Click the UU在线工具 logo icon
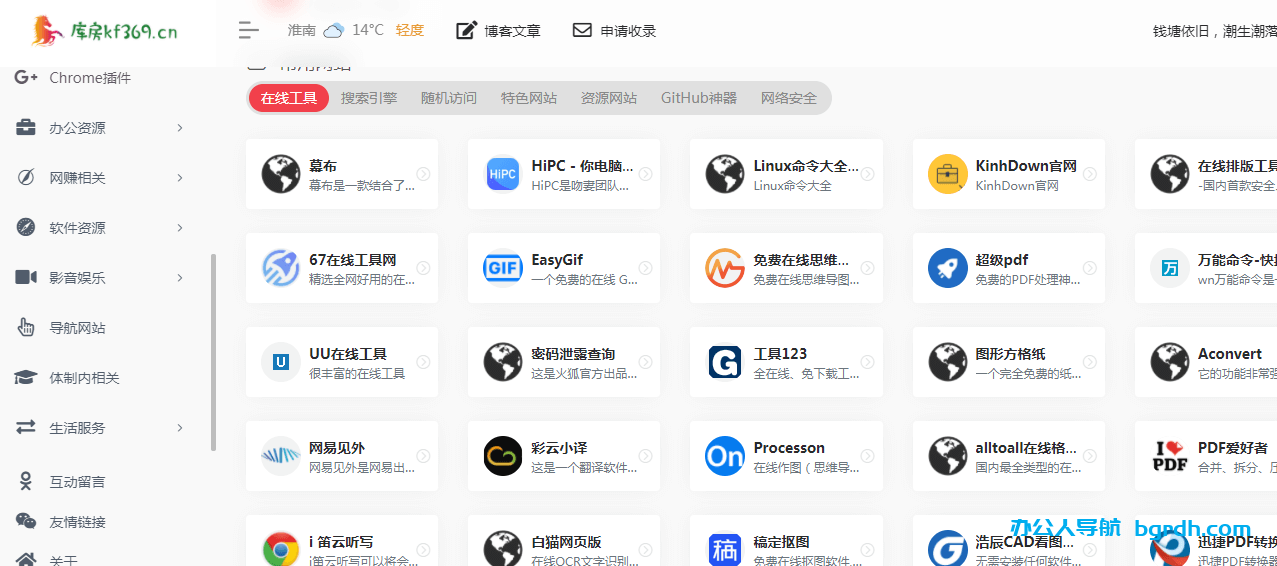Image resolution: width=1277 pixels, height=566 pixels. point(281,362)
